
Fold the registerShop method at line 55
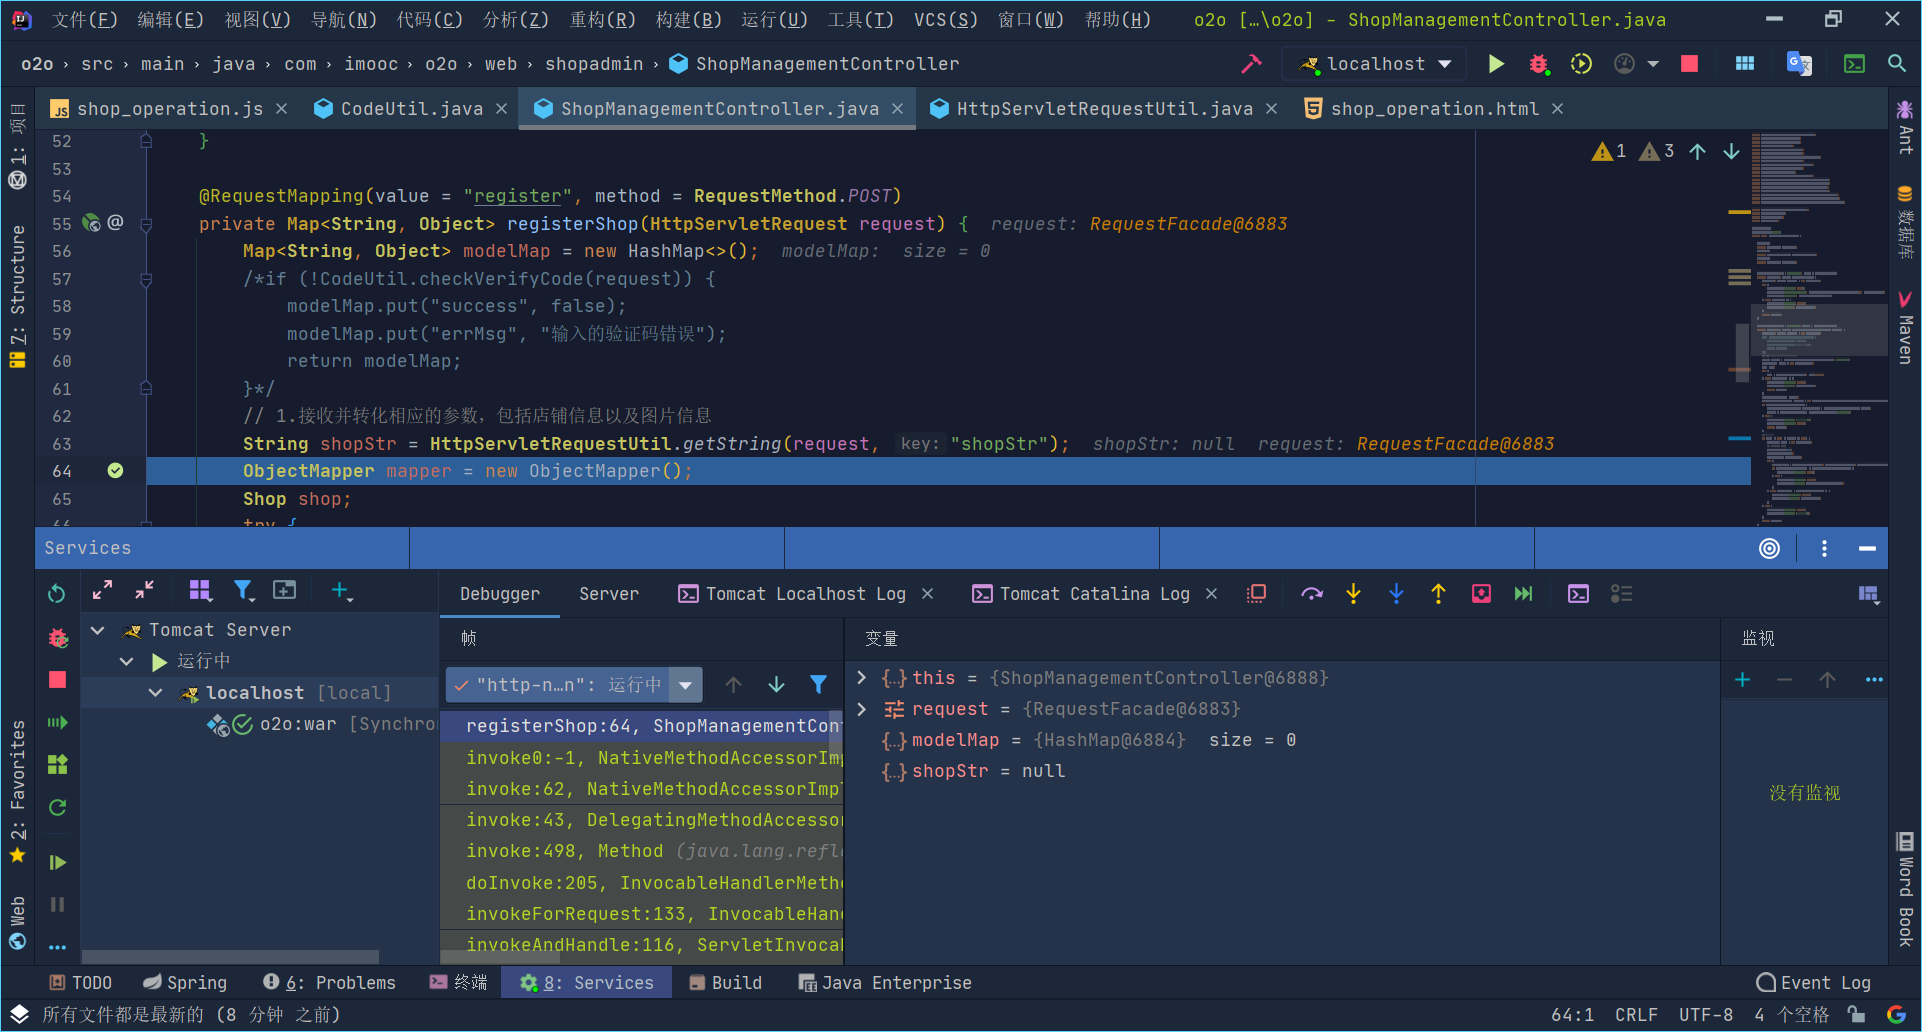[146, 224]
